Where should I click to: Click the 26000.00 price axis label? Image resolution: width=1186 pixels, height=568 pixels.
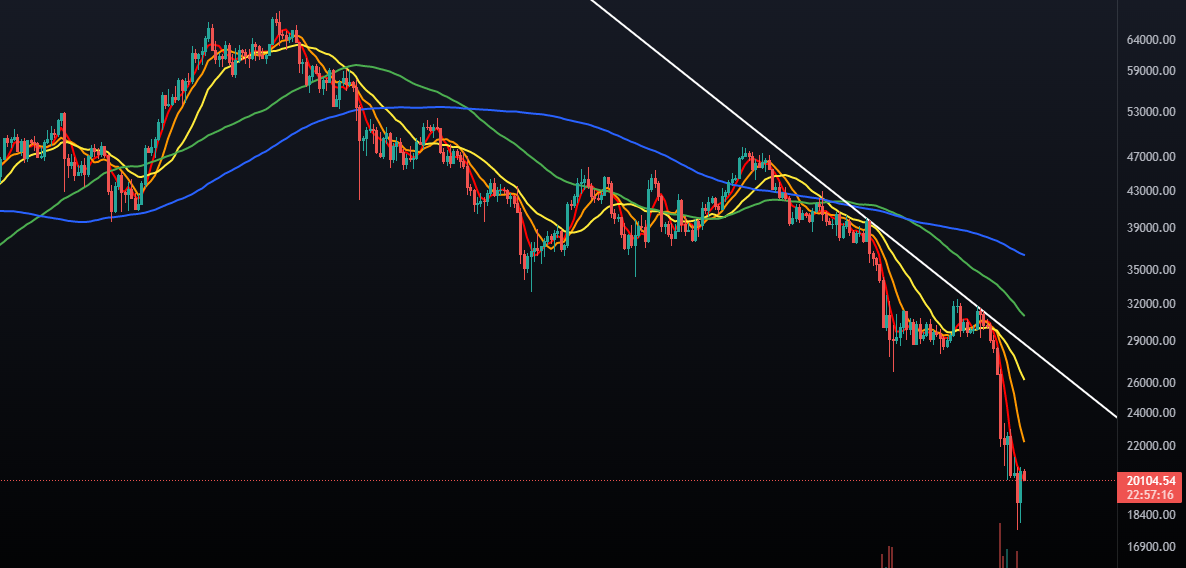(x=1149, y=383)
